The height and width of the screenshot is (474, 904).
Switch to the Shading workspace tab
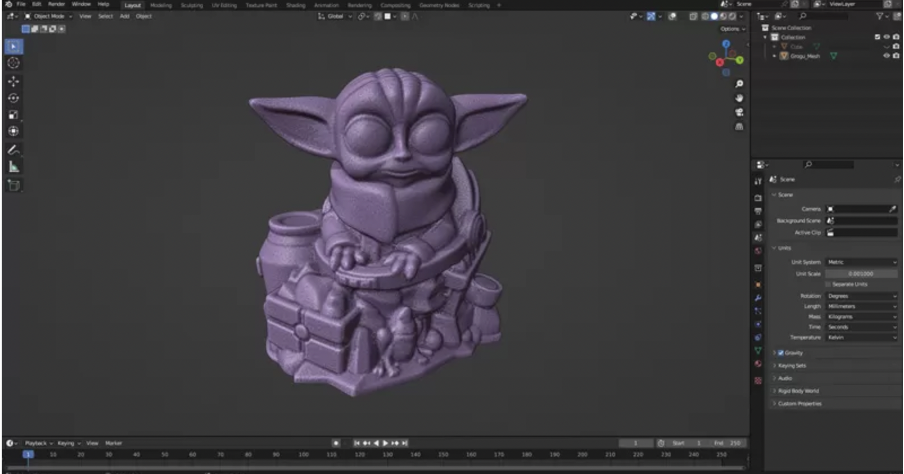[296, 5]
